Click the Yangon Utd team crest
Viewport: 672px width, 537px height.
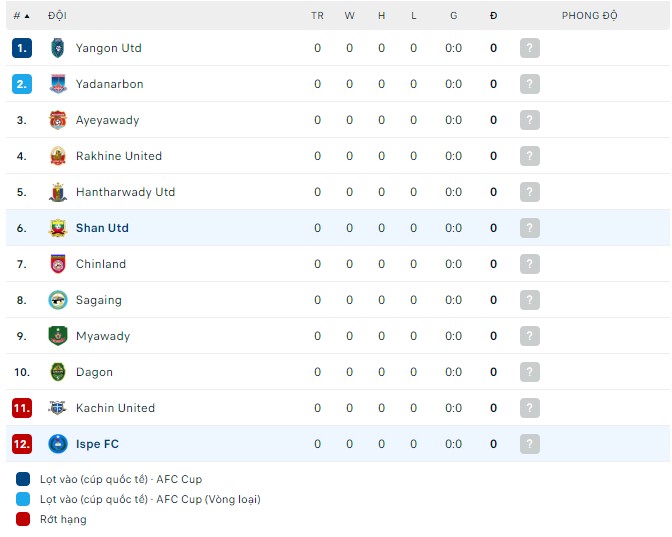click(x=57, y=48)
